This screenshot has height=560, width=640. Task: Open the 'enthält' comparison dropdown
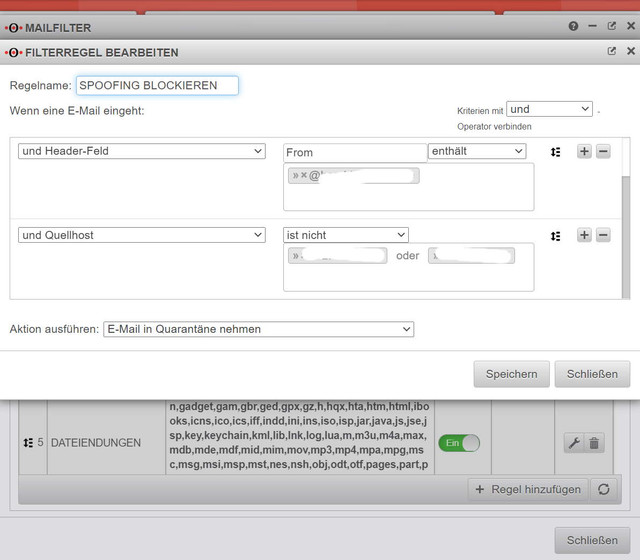[477, 151]
